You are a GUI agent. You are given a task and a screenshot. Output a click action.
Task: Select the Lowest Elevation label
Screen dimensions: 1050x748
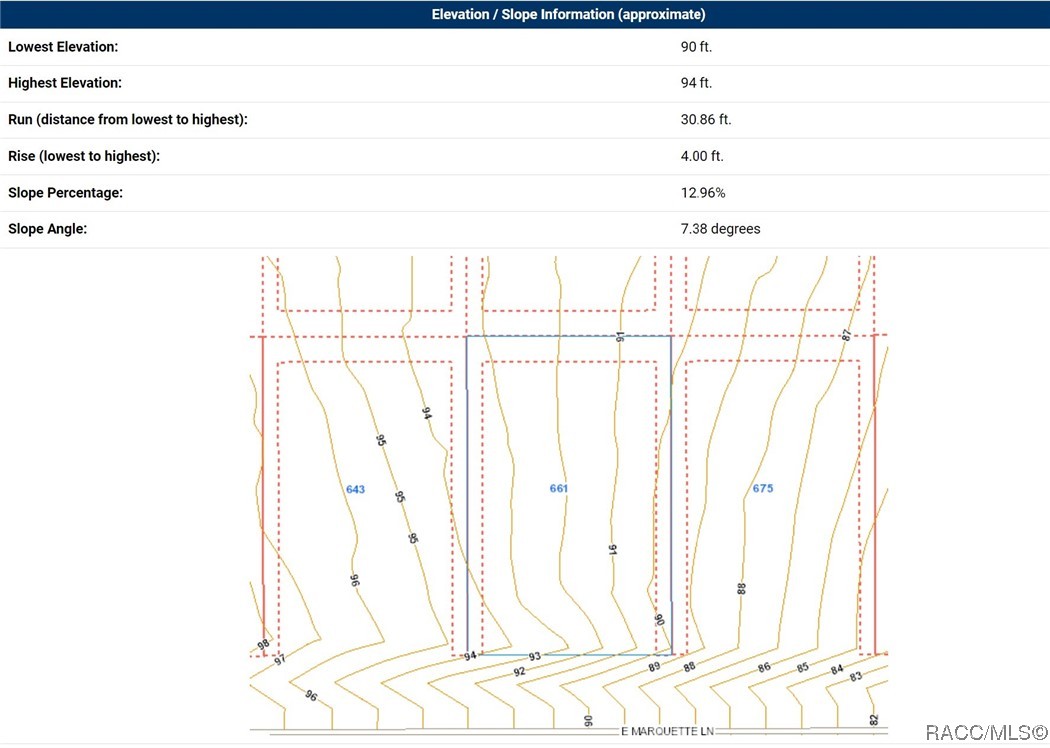pos(63,47)
